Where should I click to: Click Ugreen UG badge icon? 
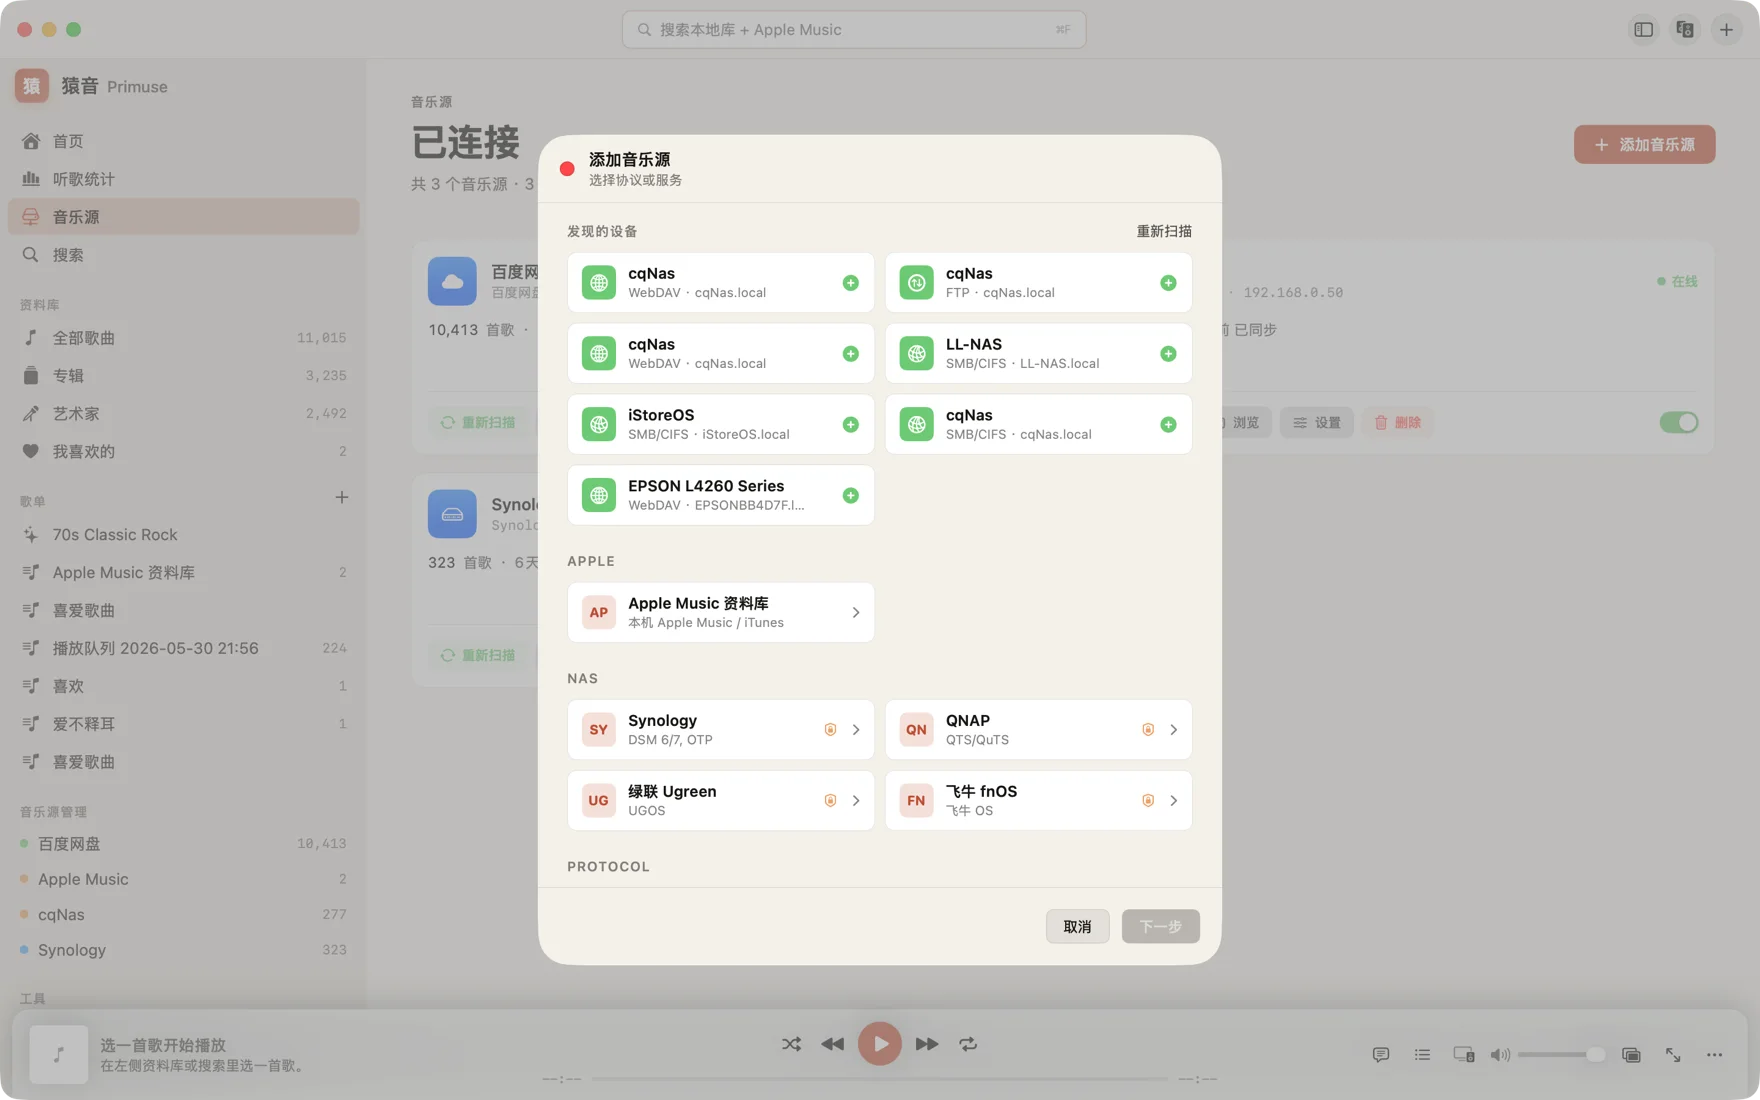[598, 801]
